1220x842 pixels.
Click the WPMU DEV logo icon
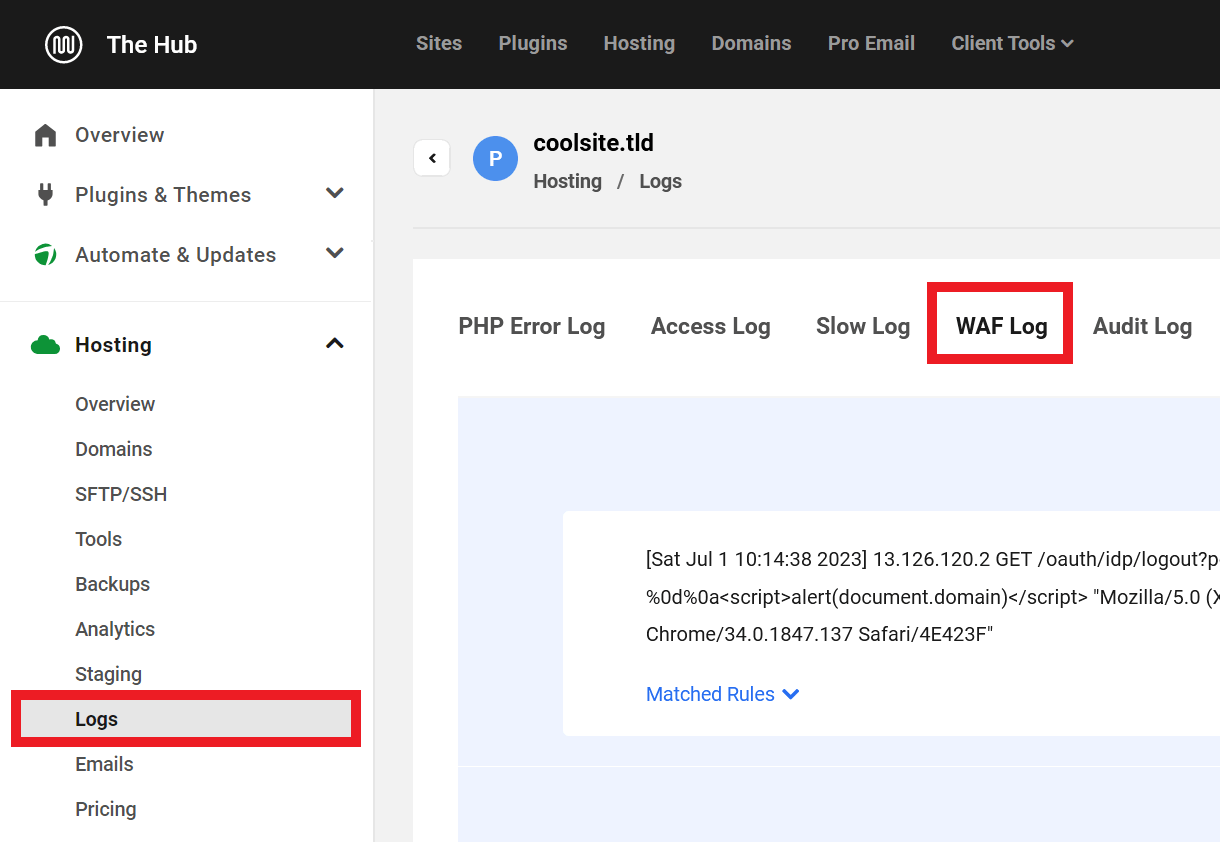point(64,44)
